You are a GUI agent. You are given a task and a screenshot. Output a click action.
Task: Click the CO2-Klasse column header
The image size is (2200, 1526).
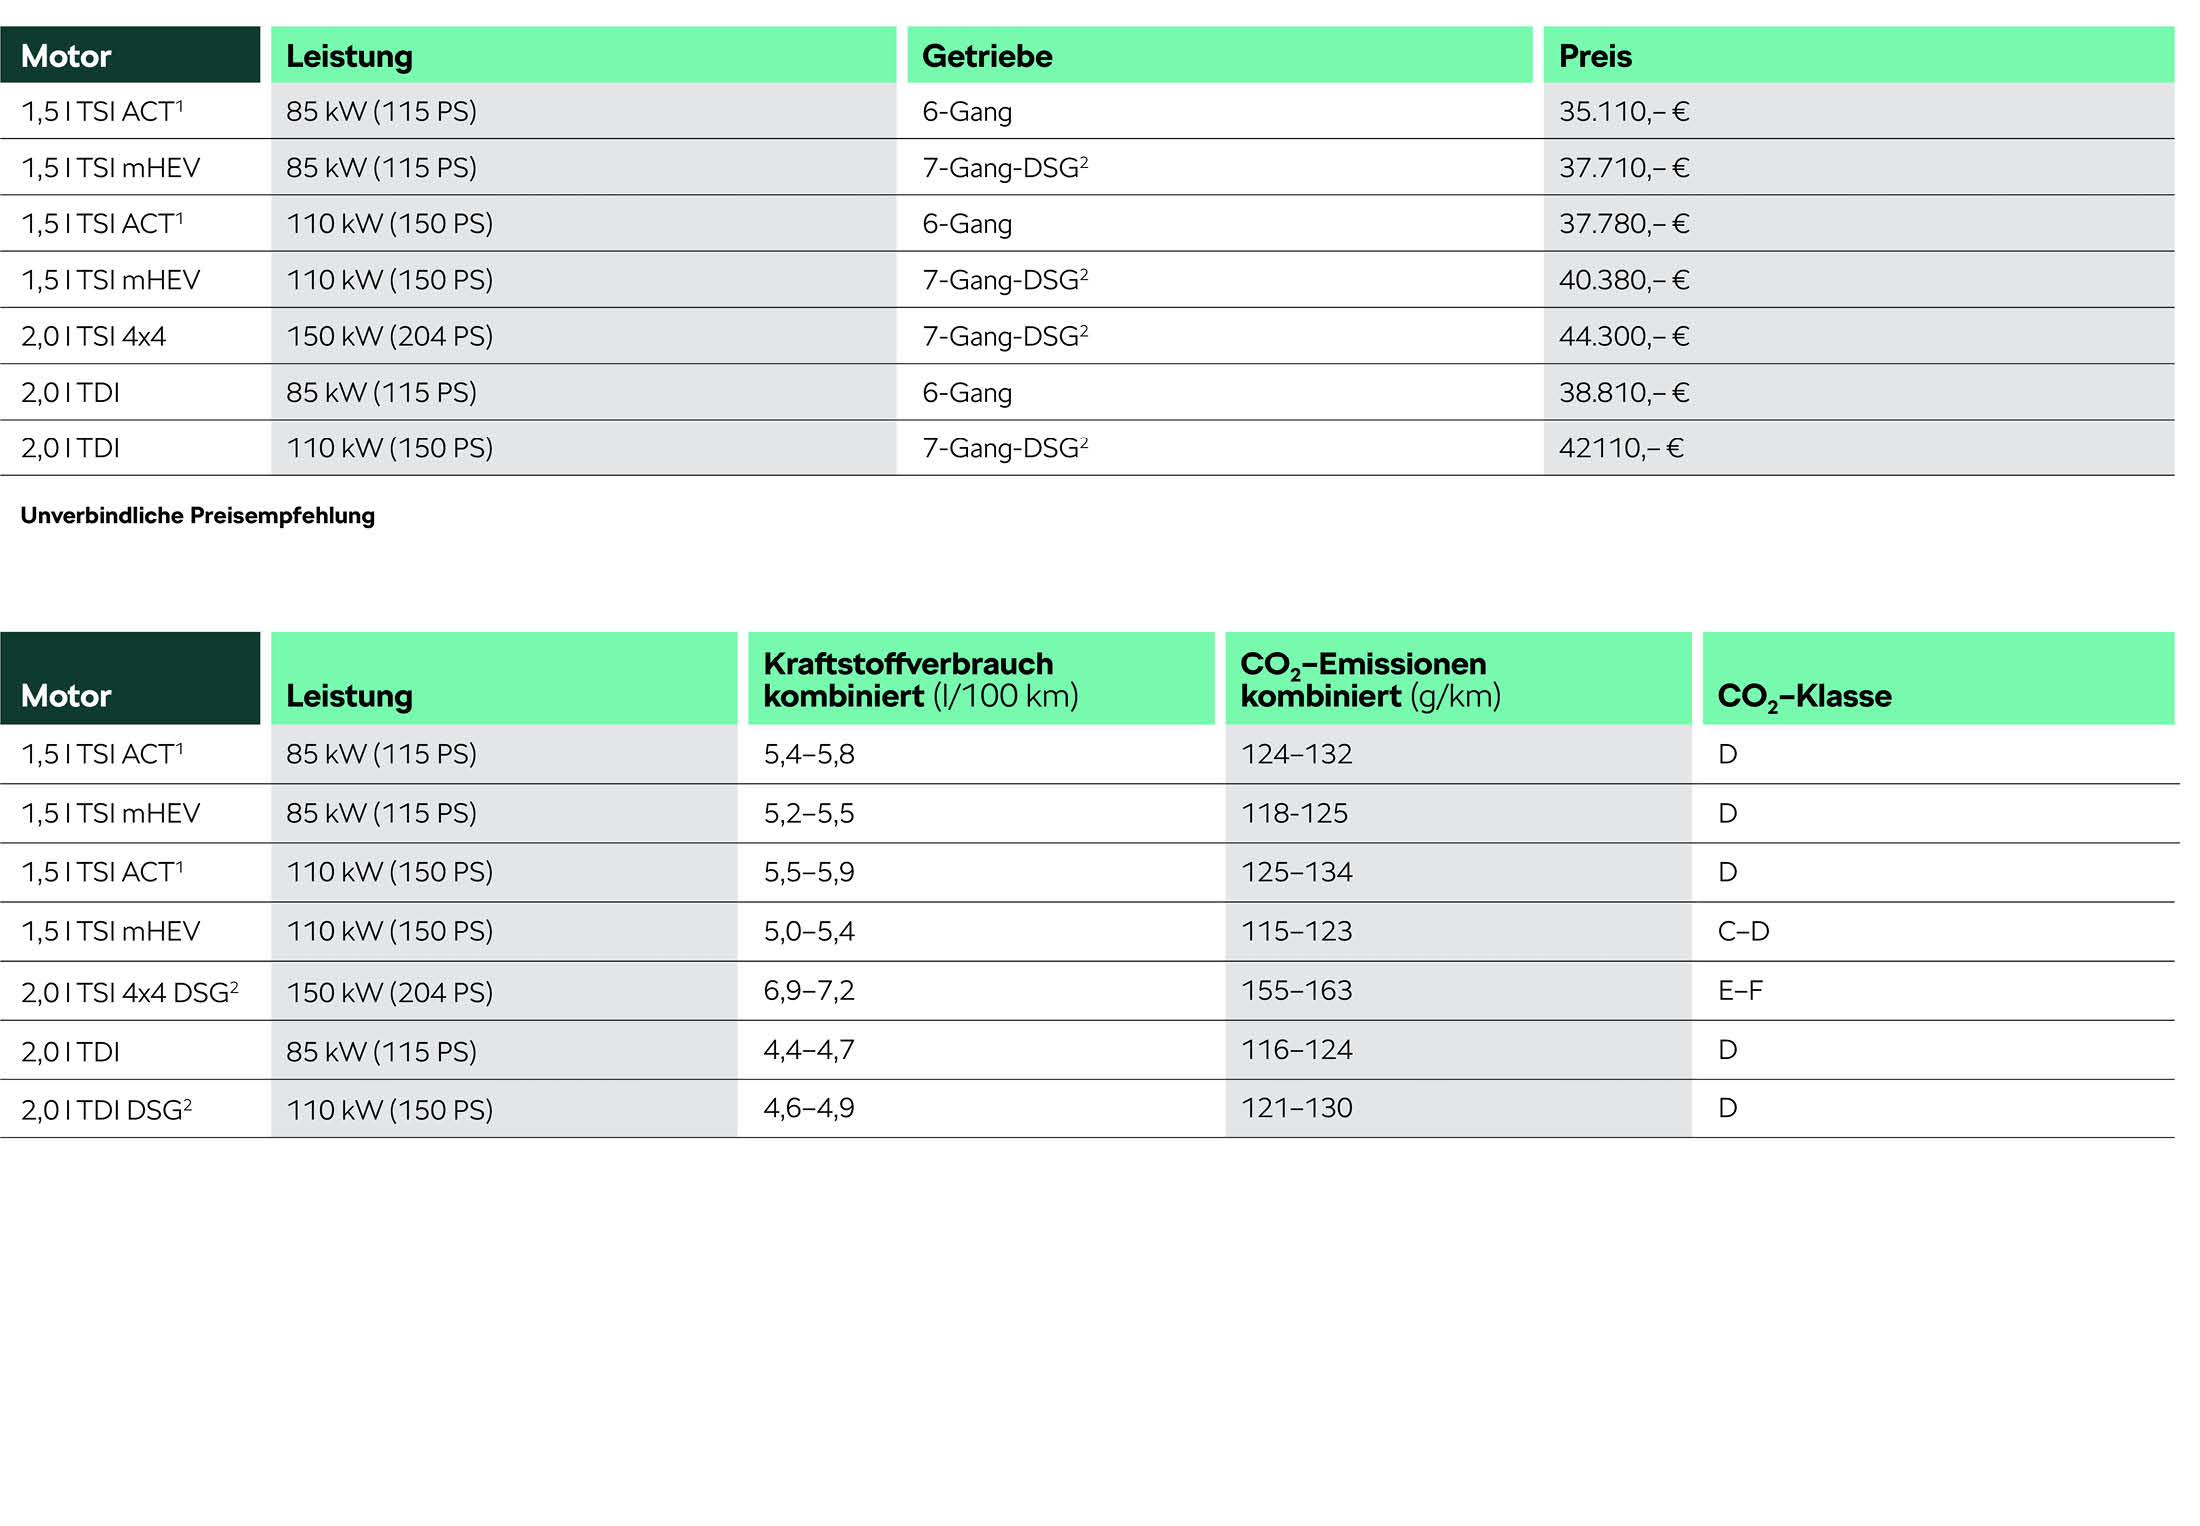(1803, 695)
